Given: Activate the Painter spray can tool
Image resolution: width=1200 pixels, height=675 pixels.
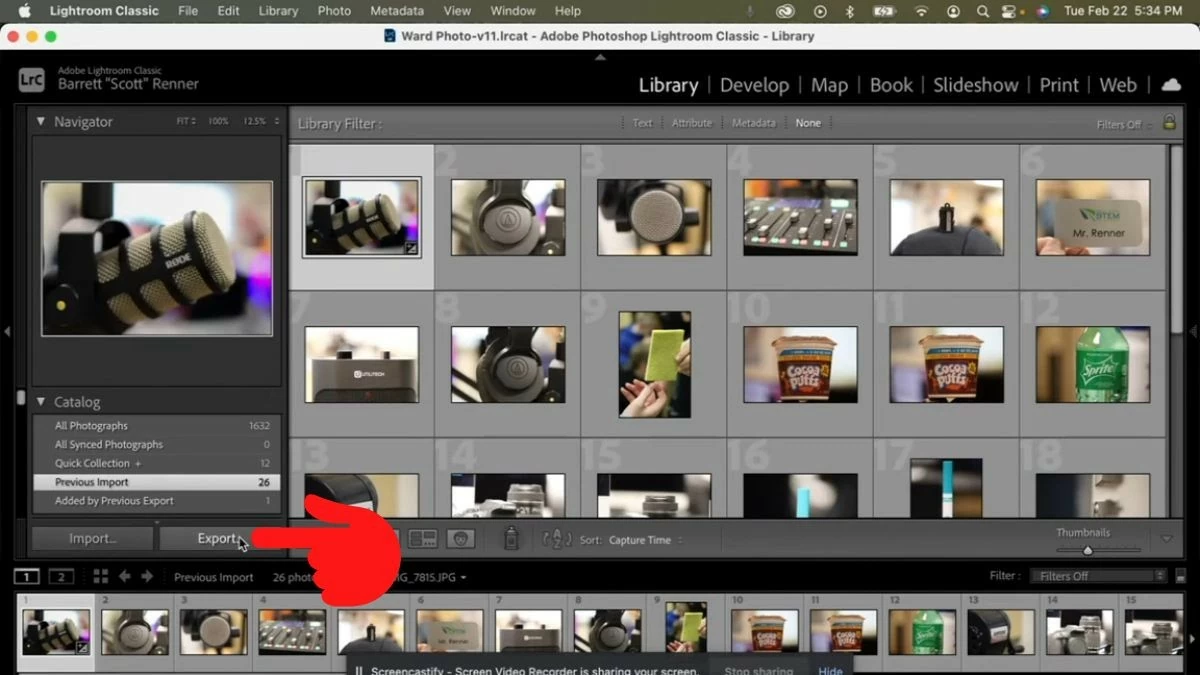Looking at the screenshot, I should tap(510, 540).
